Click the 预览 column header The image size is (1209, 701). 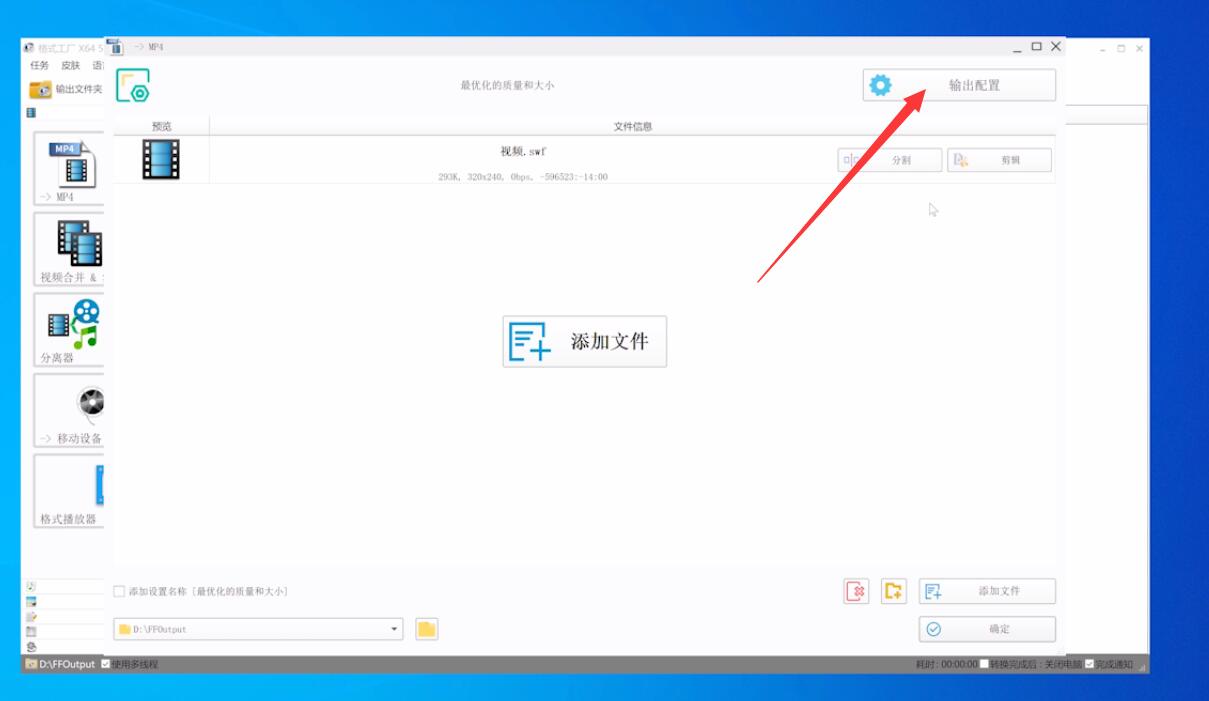point(161,126)
